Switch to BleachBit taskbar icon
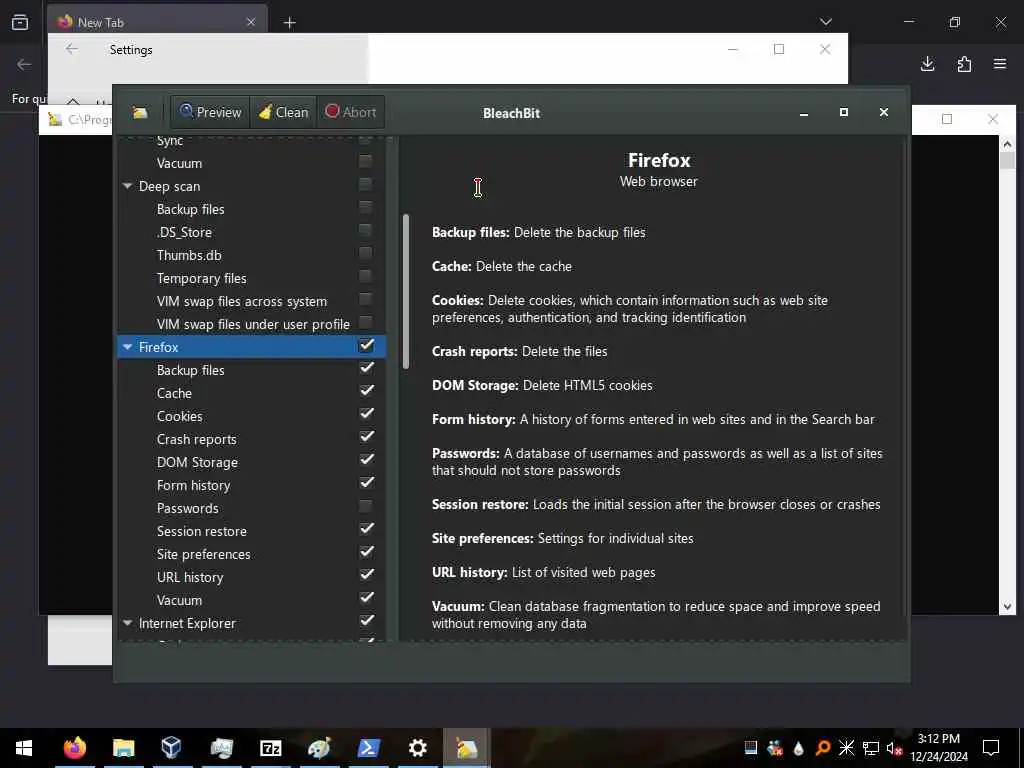 click(x=466, y=748)
